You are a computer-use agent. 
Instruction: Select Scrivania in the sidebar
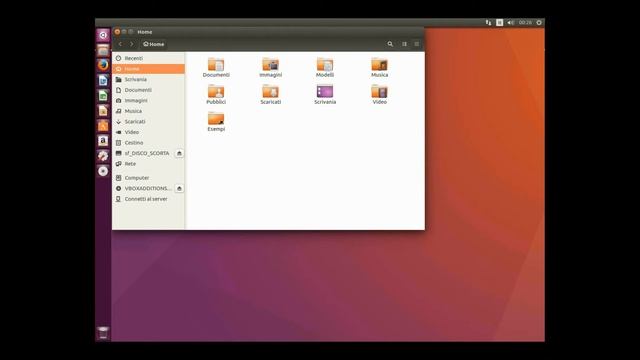pyautogui.click(x=149, y=80)
